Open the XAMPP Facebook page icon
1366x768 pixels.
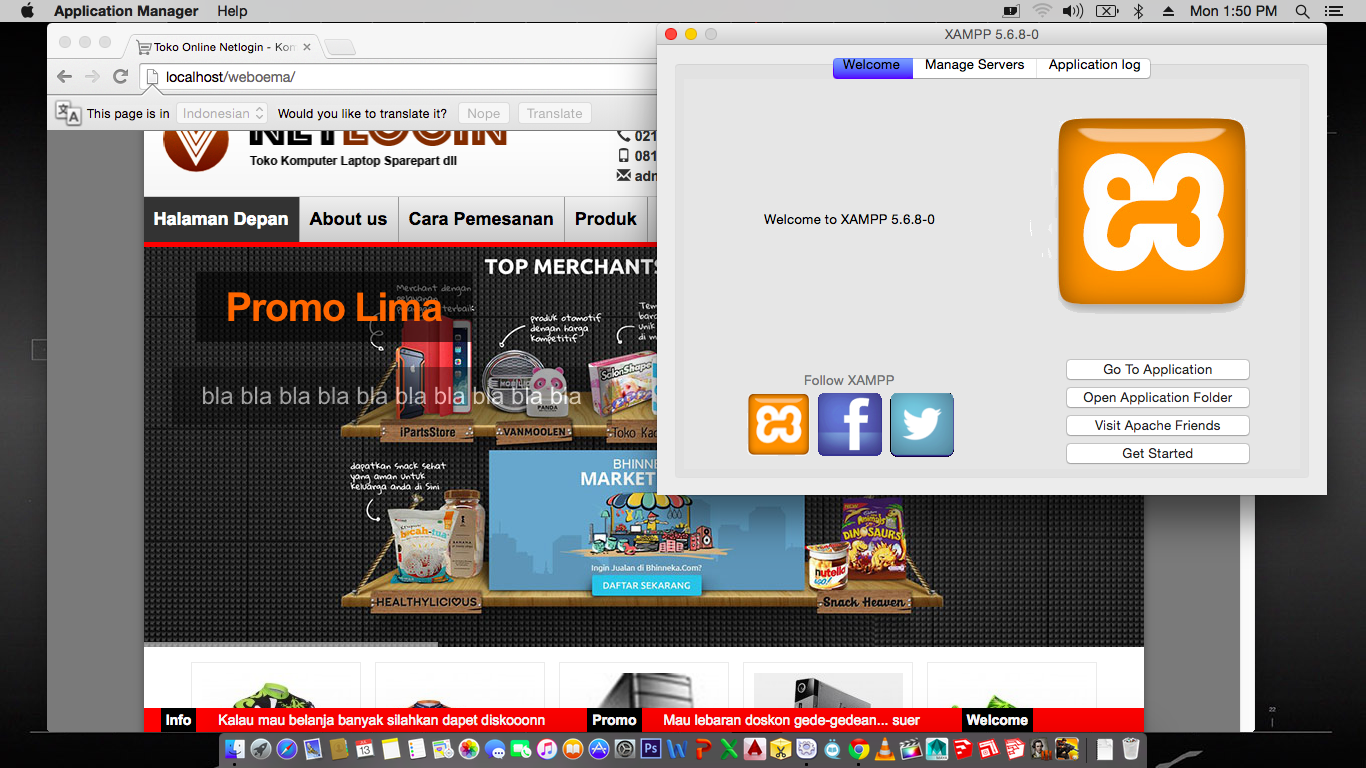point(850,424)
